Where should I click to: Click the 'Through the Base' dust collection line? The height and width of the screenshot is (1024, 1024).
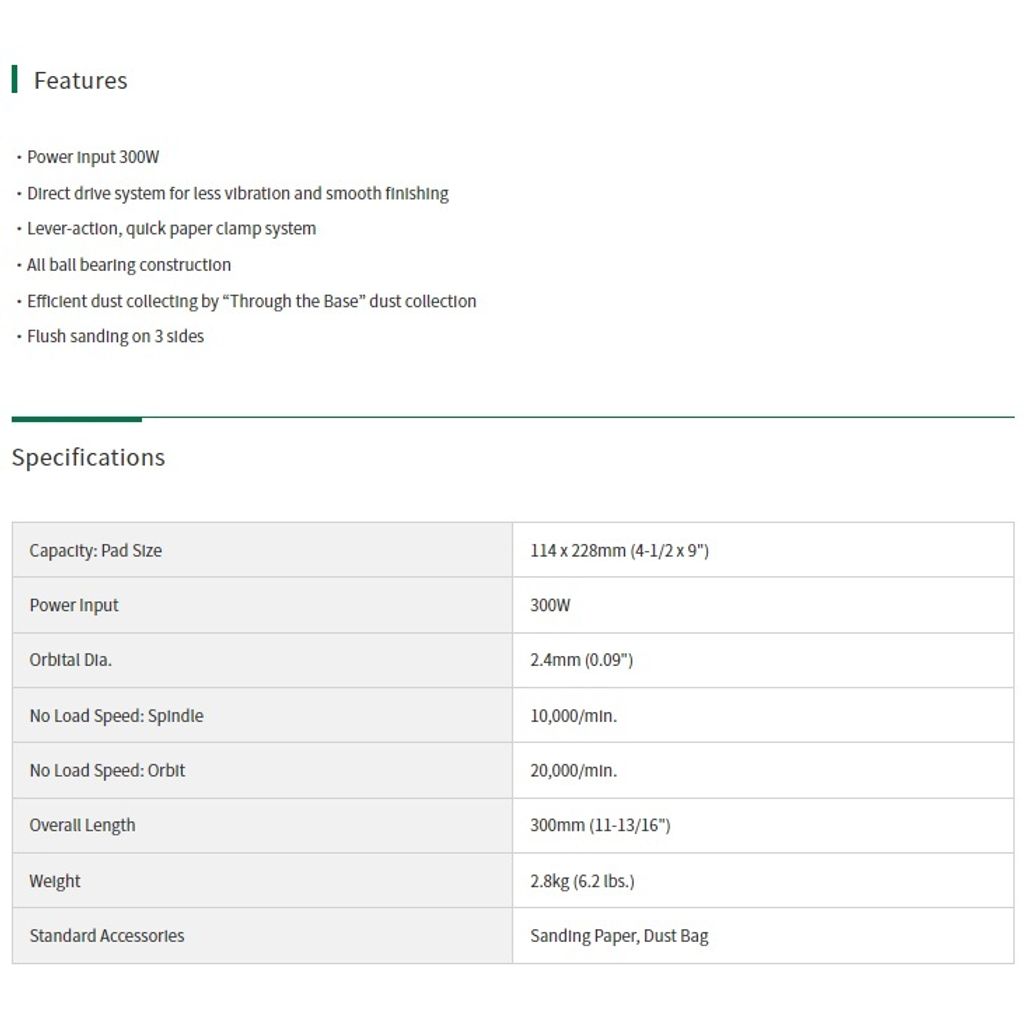pyautogui.click(x=251, y=301)
